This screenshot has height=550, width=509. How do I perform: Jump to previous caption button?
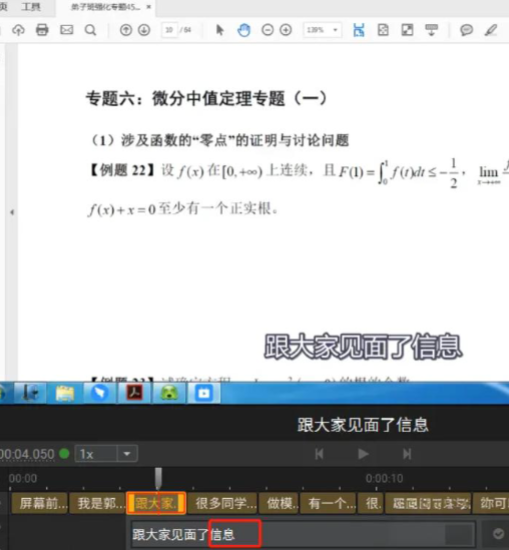click(x=319, y=454)
